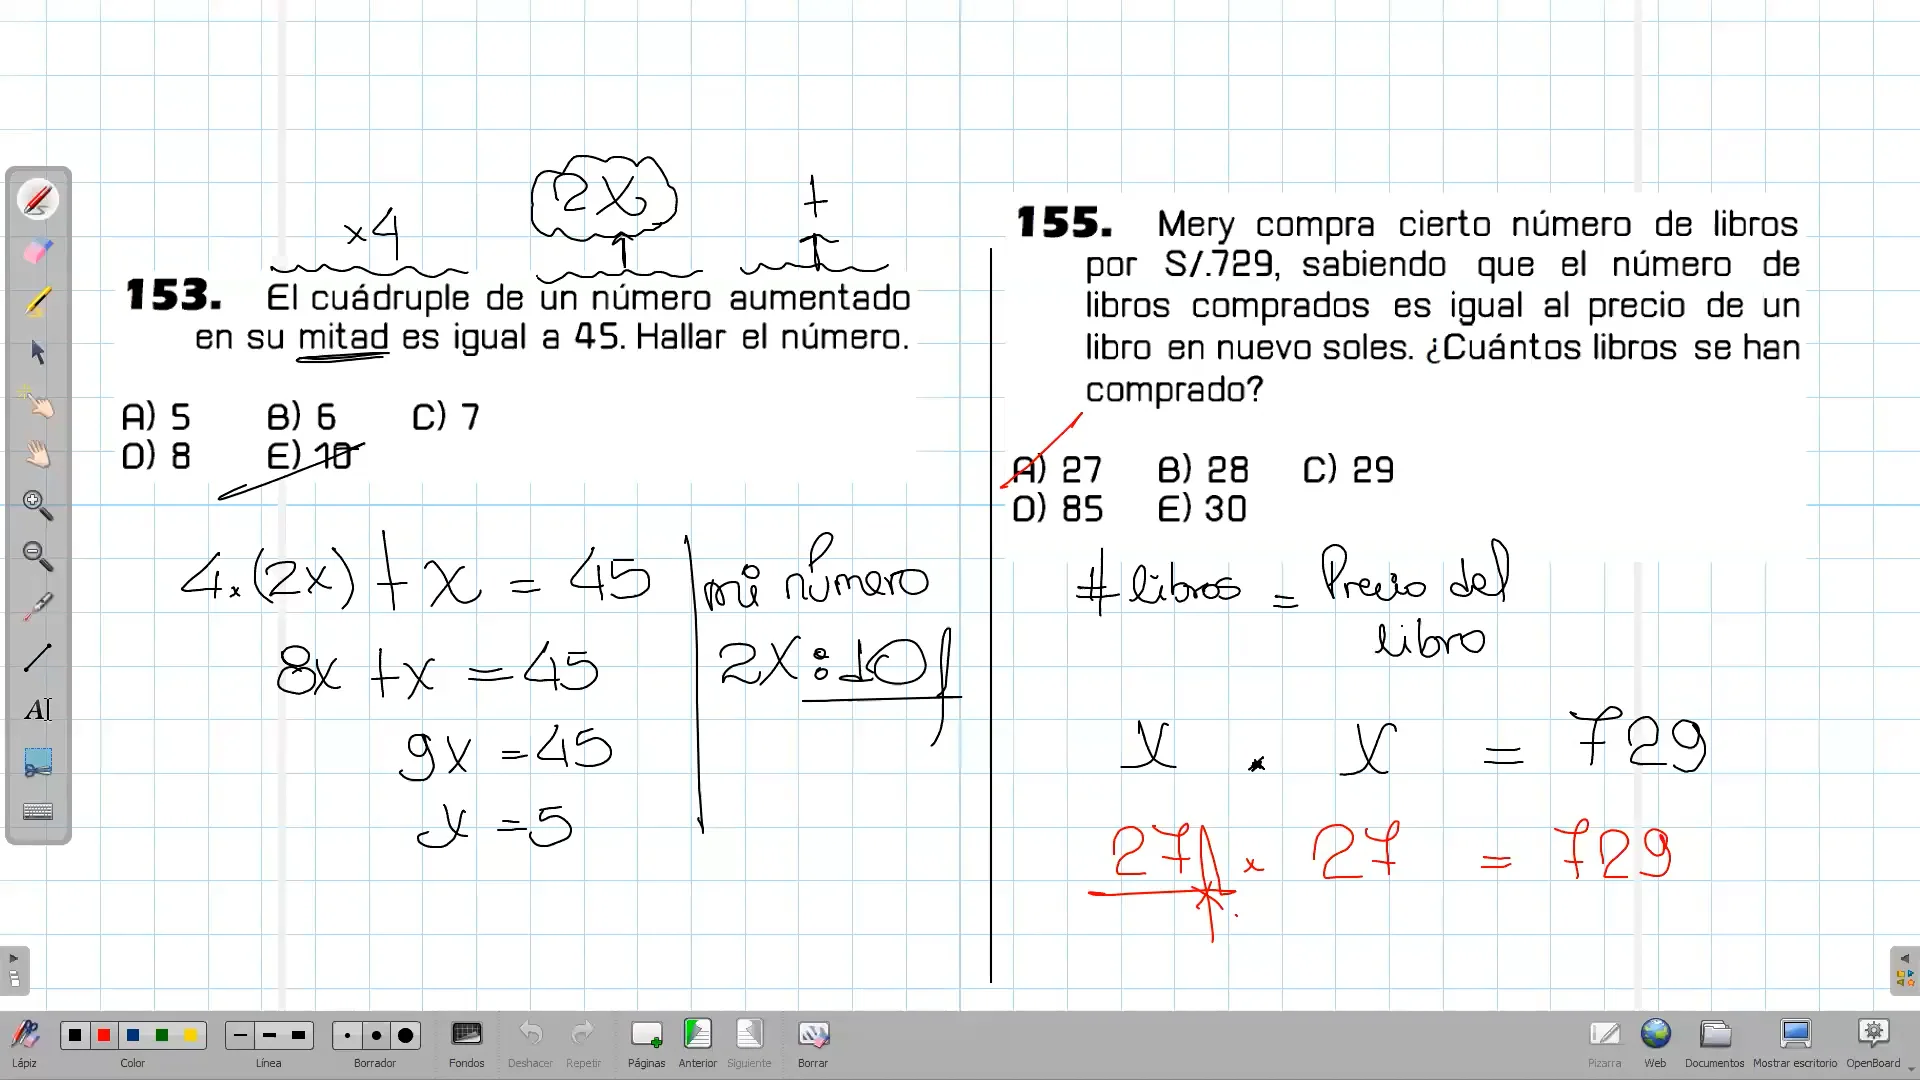The height and width of the screenshot is (1080, 1920).
Task: Select the medium line width
Action: coord(269,1035)
